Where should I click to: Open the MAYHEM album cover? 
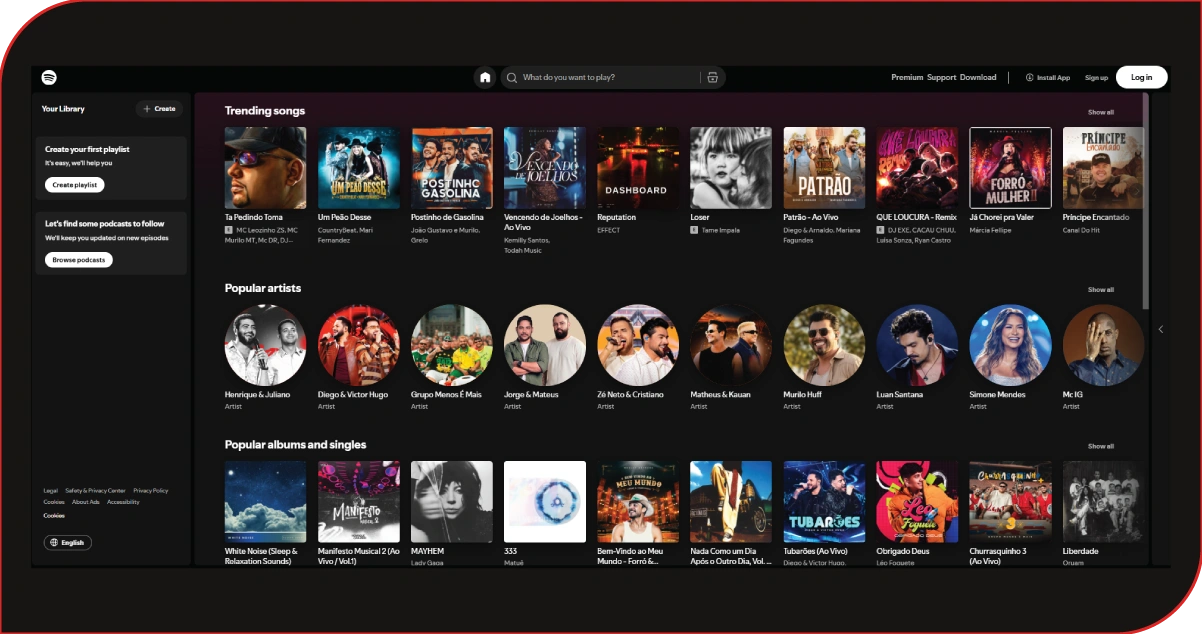452,502
